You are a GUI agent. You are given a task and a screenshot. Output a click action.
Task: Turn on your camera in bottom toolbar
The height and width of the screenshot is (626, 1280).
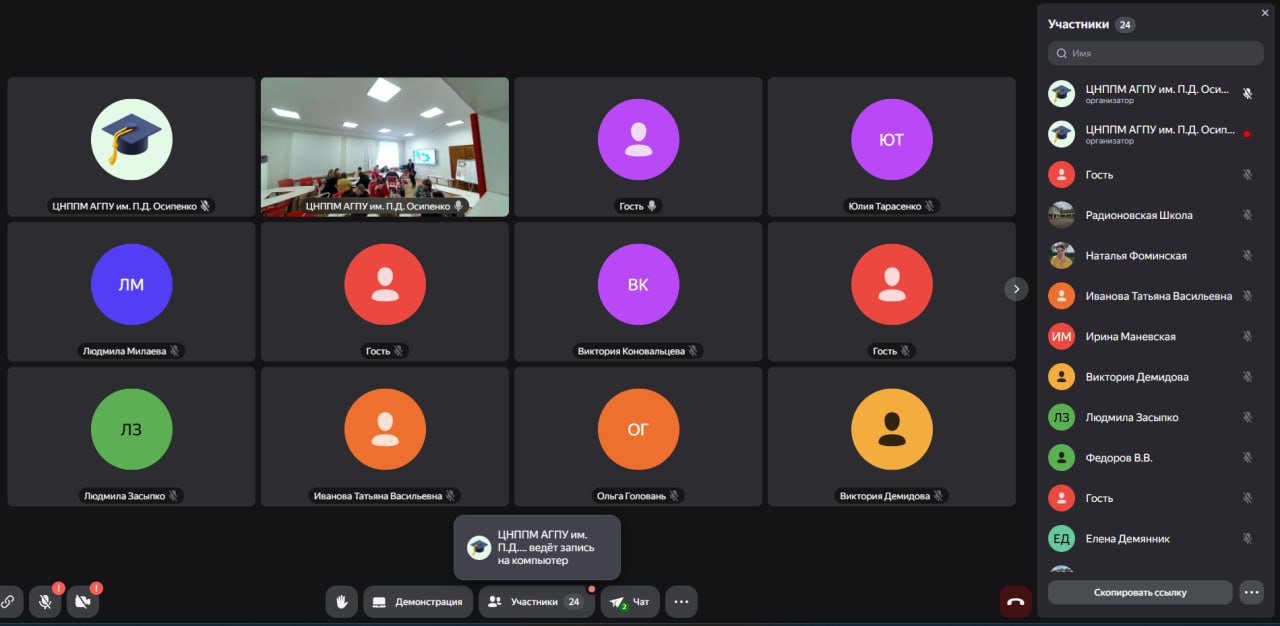click(x=83, y=602)
